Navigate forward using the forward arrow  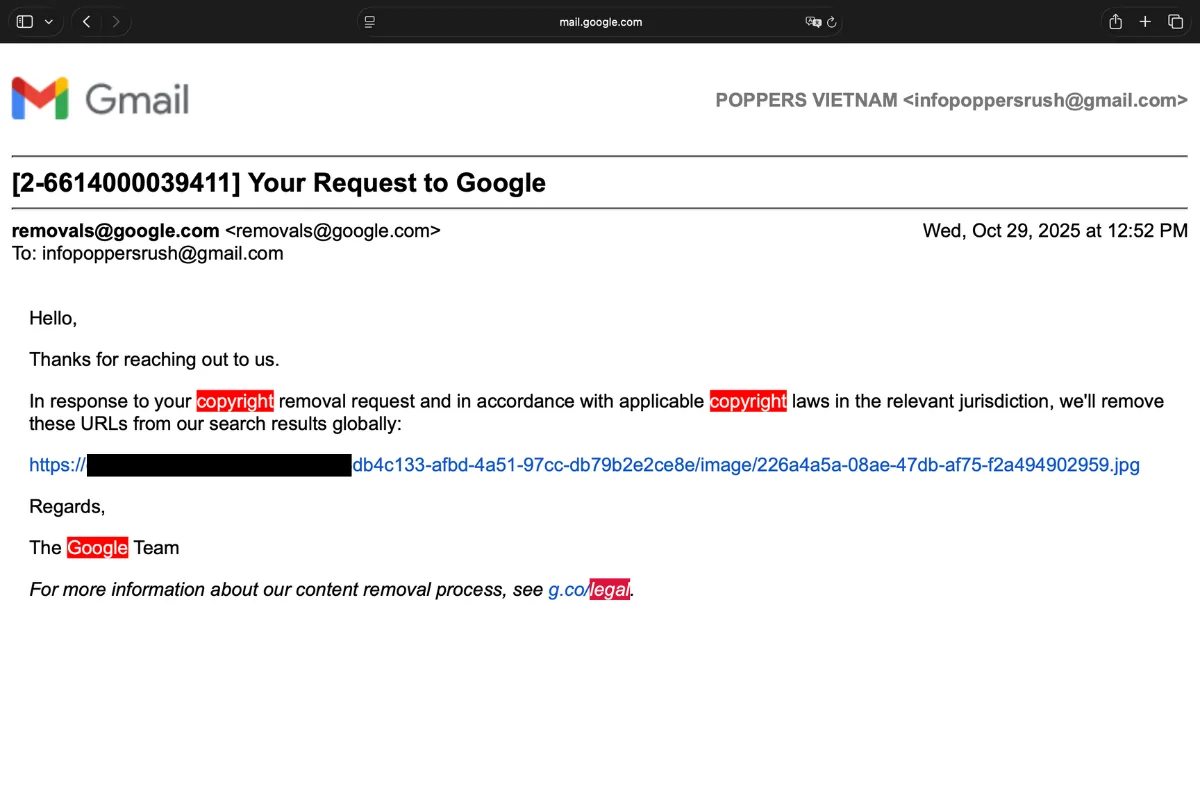coord(116,21)
